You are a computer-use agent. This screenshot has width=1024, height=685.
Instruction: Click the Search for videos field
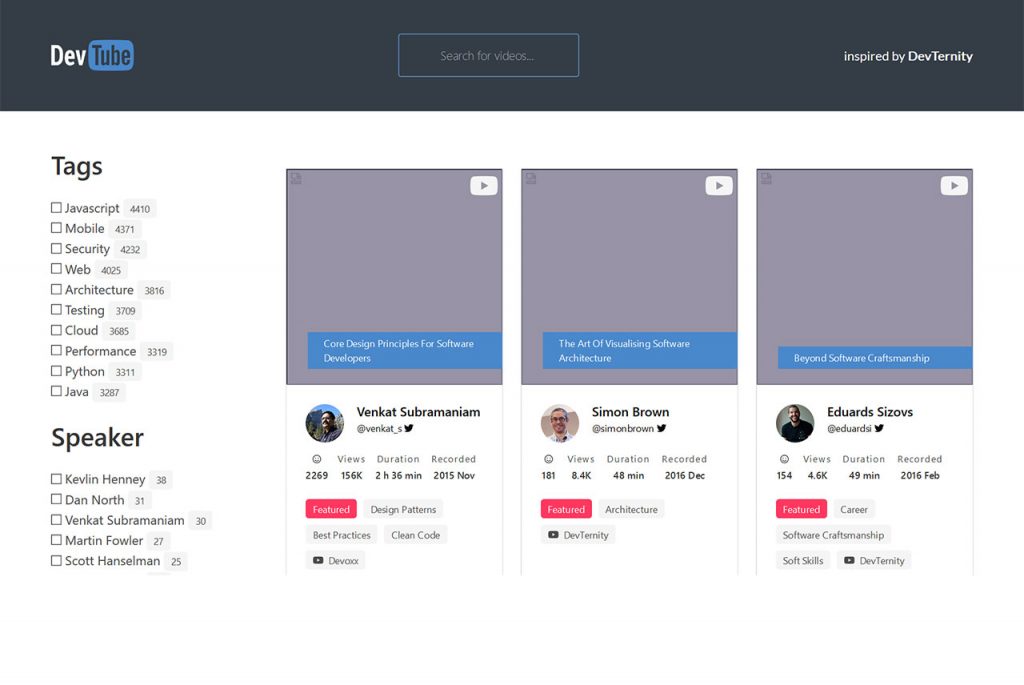488,56
